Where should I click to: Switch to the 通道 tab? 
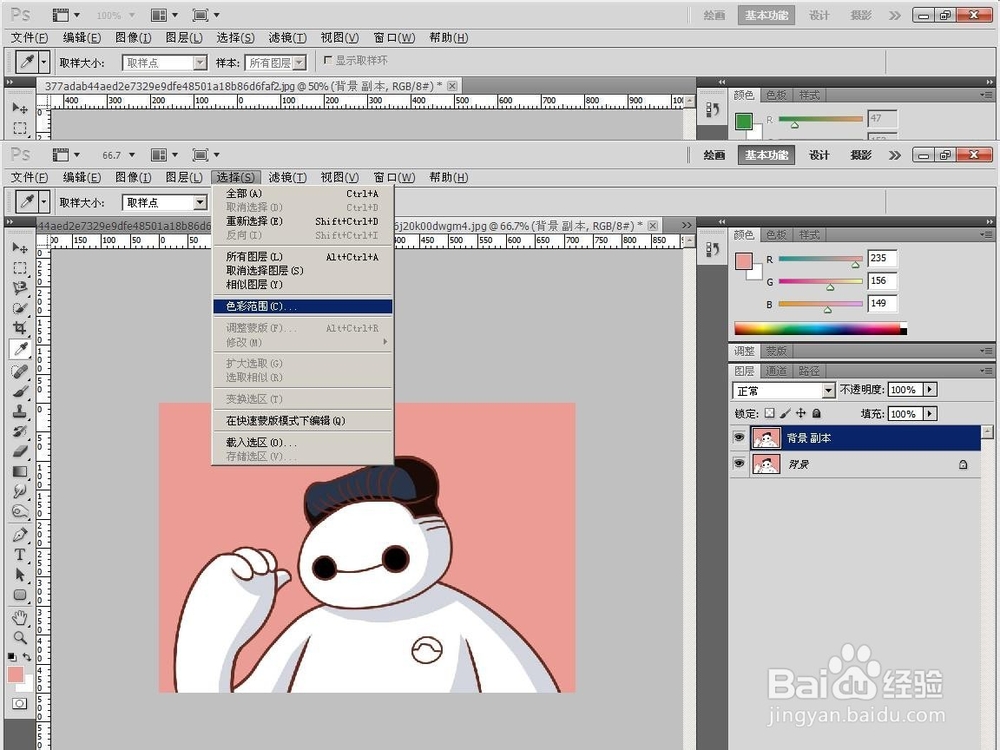(x=776, y=371)
